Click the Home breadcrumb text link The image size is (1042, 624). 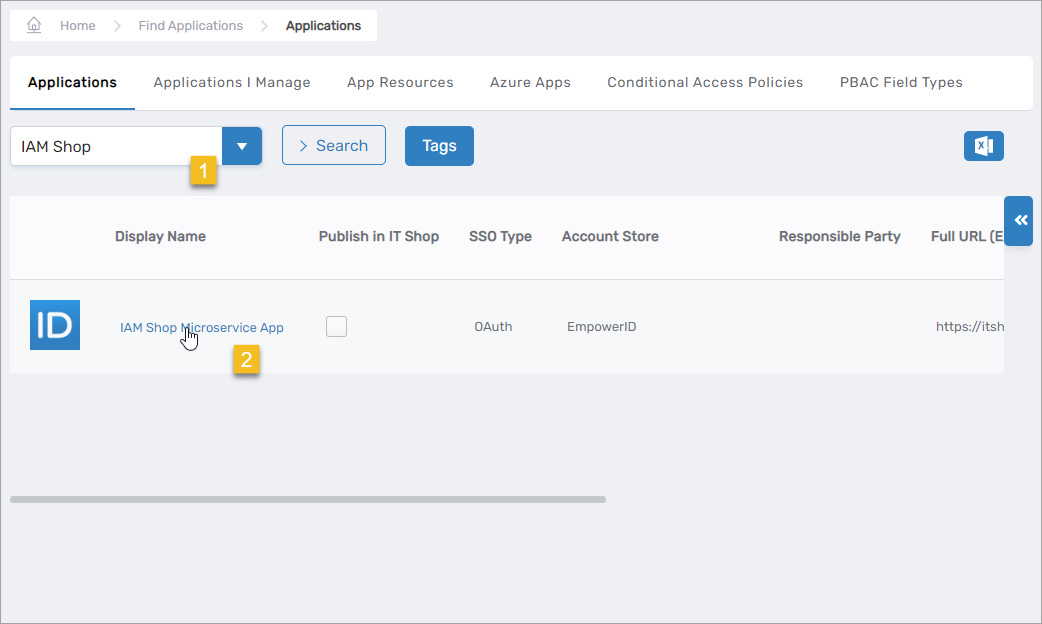(x=77, y=25)
